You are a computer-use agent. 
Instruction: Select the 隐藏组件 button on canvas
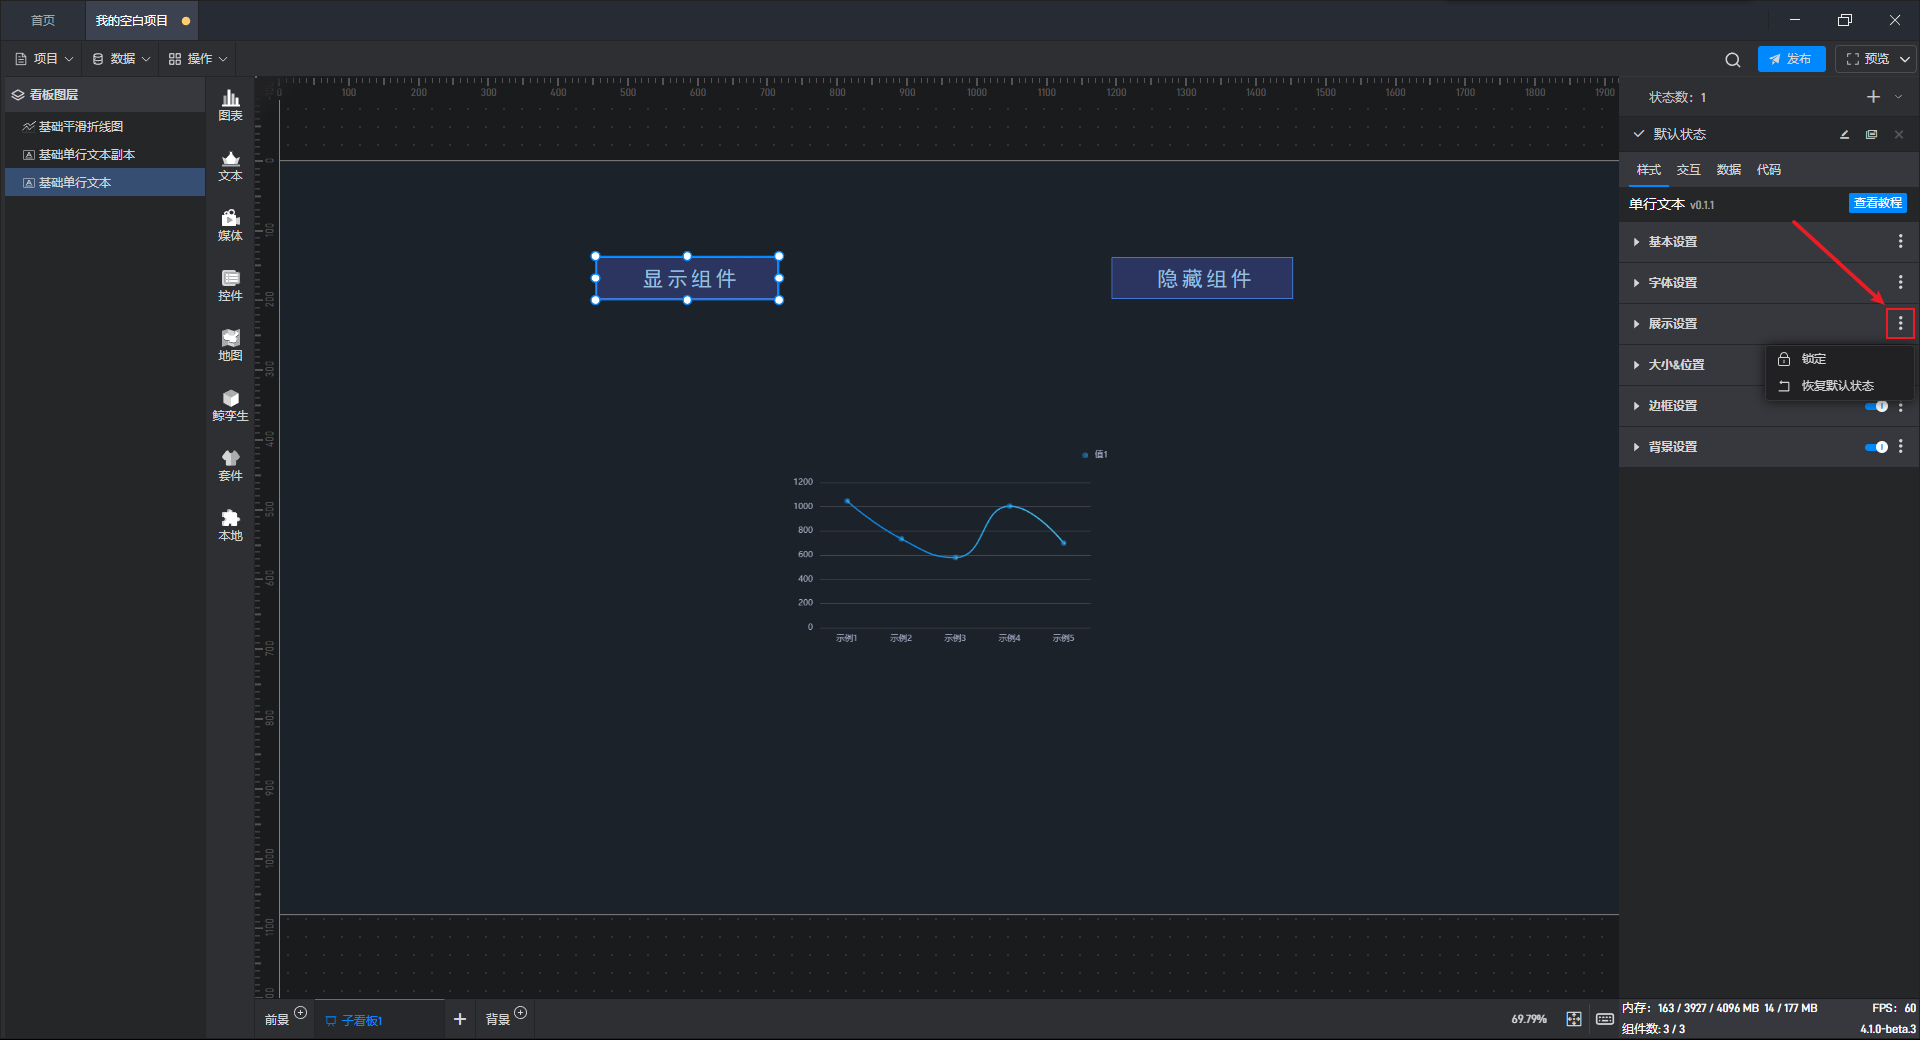(x=1202, y=278)
